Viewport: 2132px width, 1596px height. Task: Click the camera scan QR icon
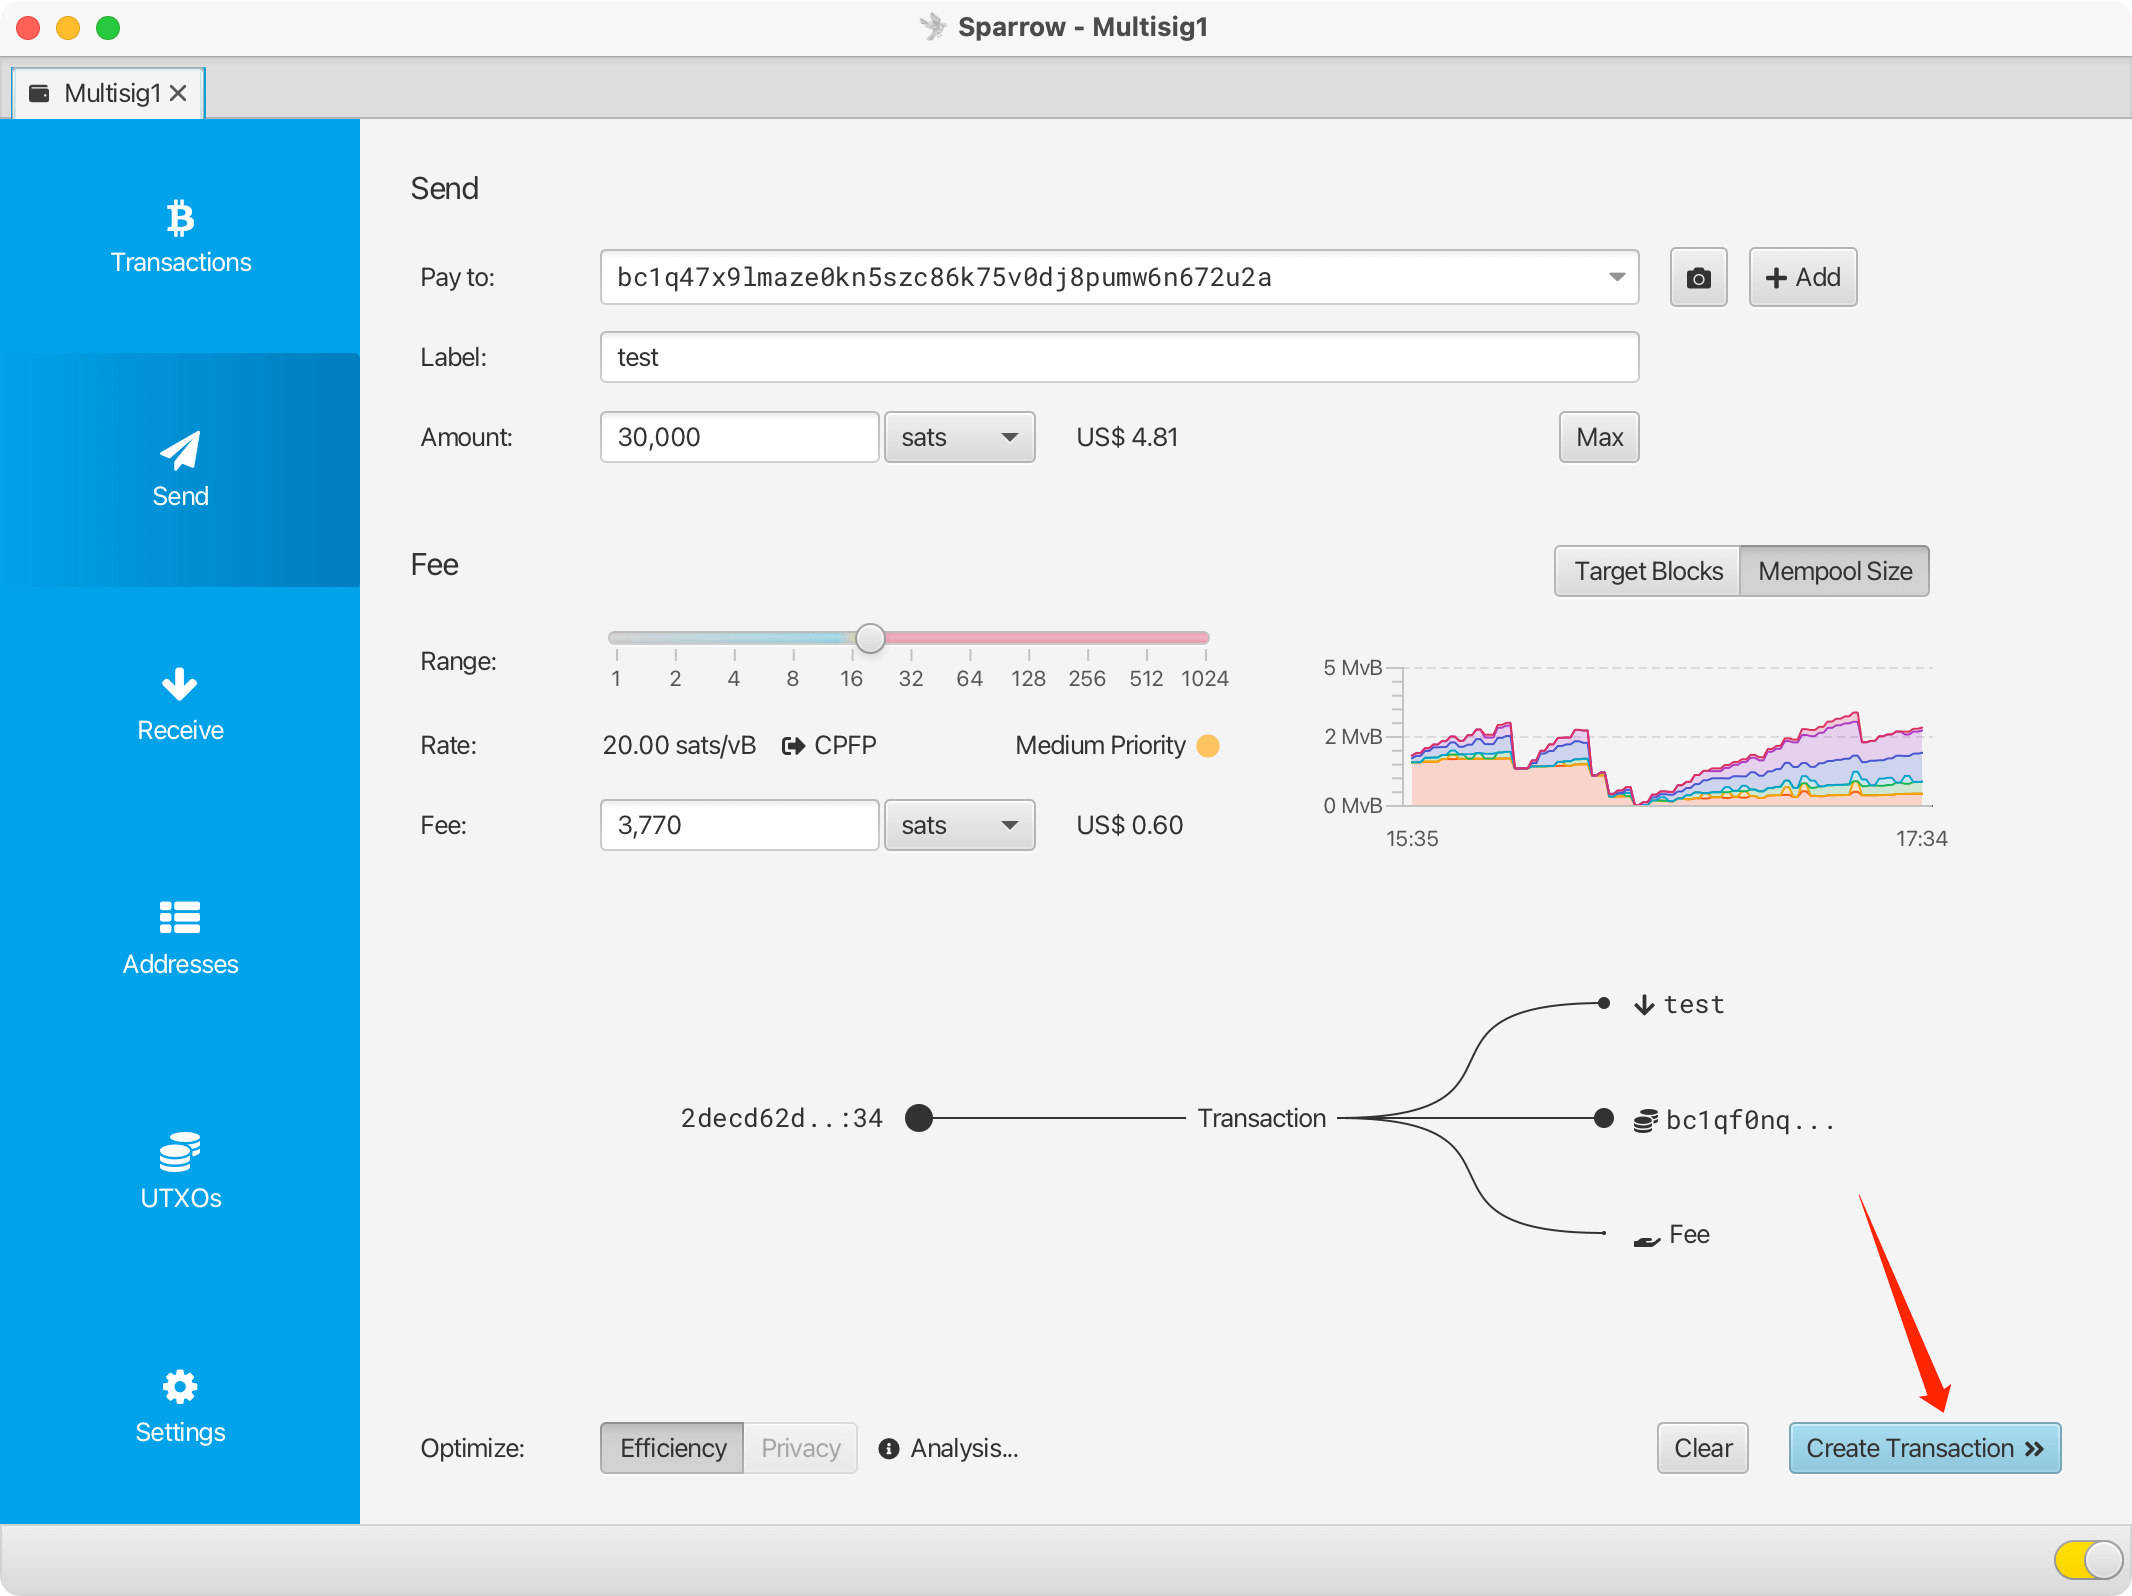click(1698, 278)
